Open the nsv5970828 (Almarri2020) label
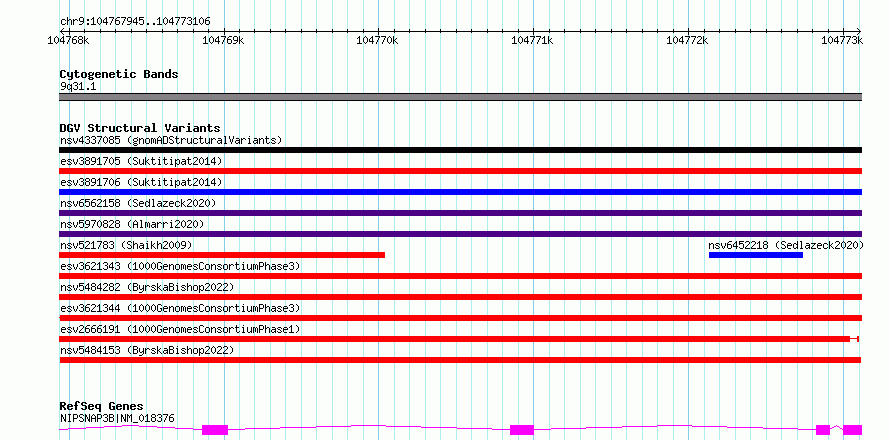 132,224
